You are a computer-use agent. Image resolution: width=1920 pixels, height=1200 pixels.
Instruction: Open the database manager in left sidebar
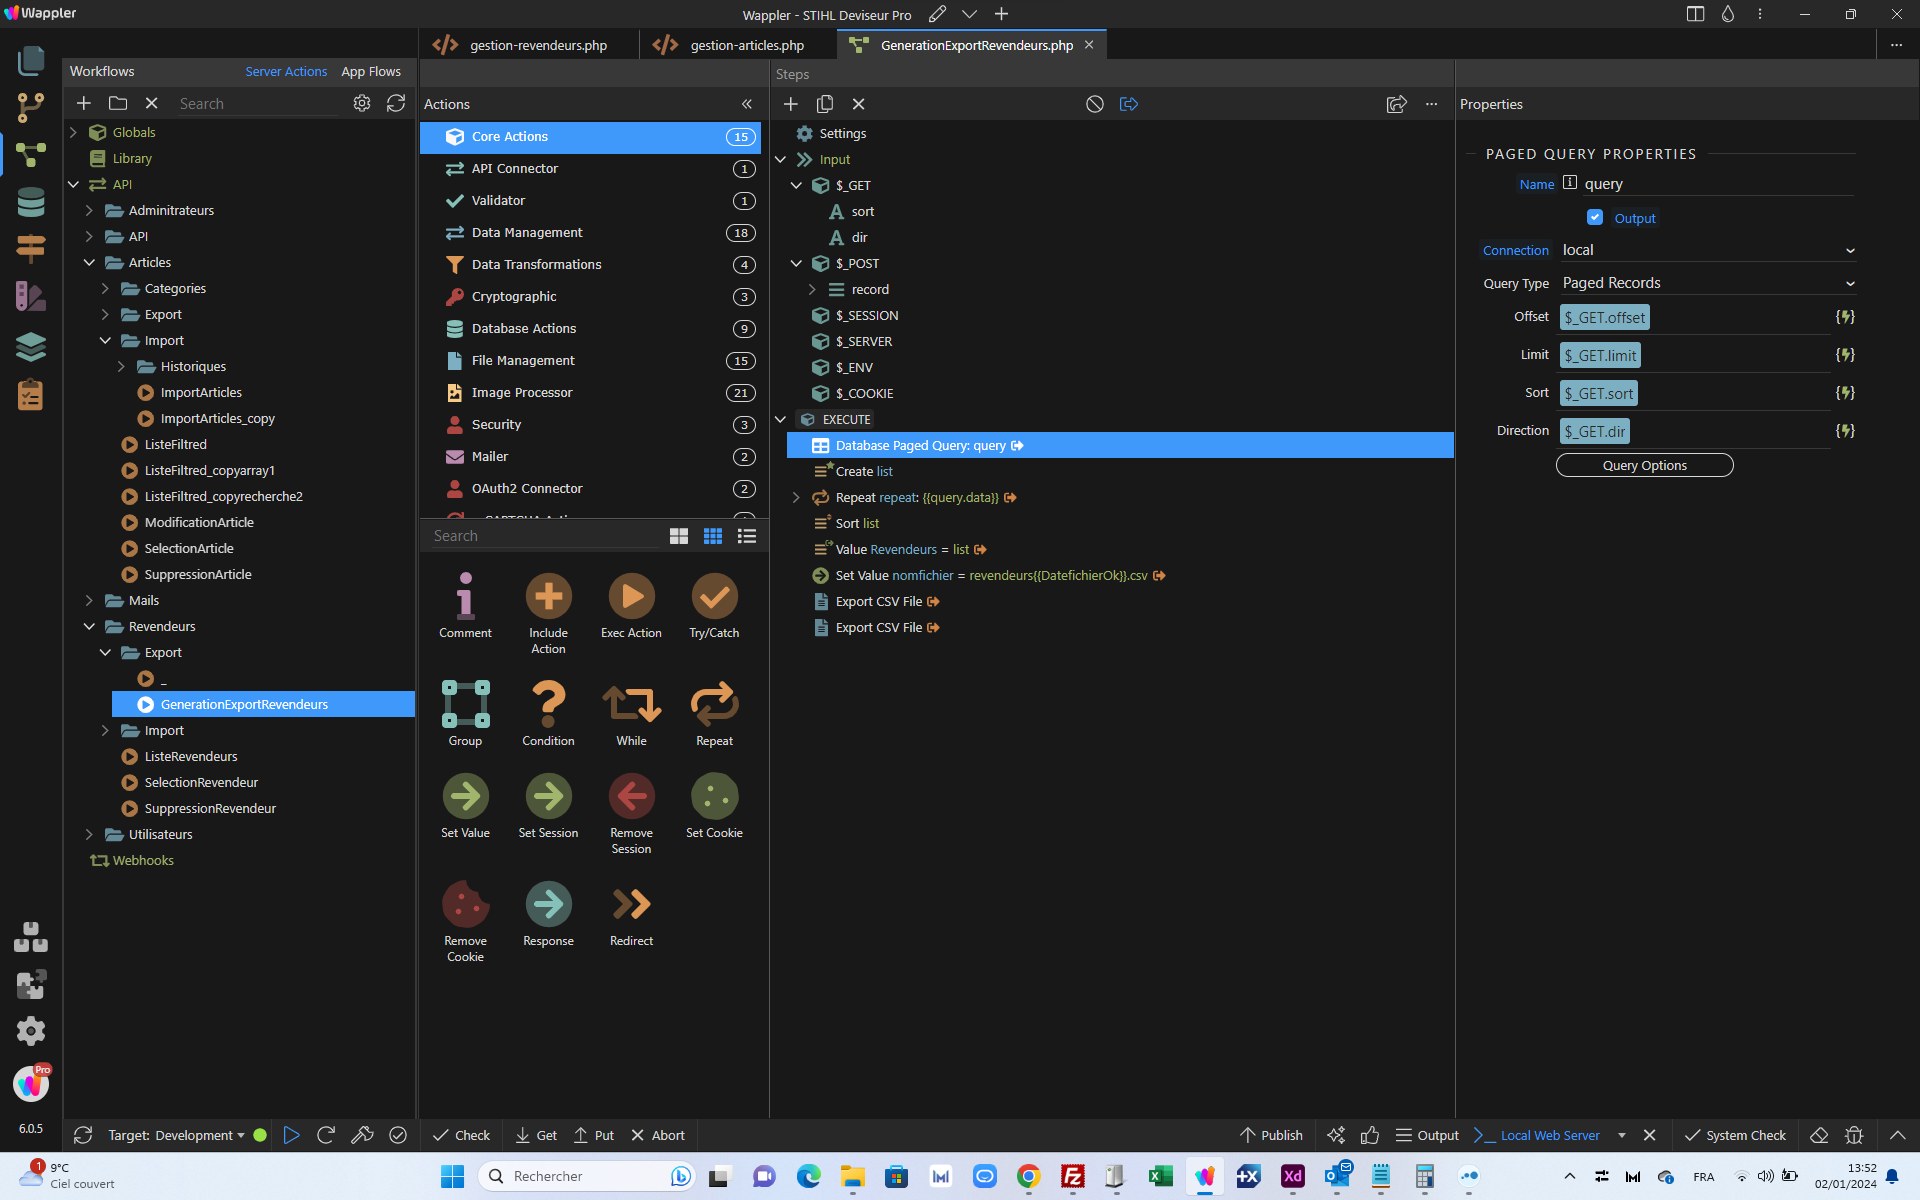[31, 202]
